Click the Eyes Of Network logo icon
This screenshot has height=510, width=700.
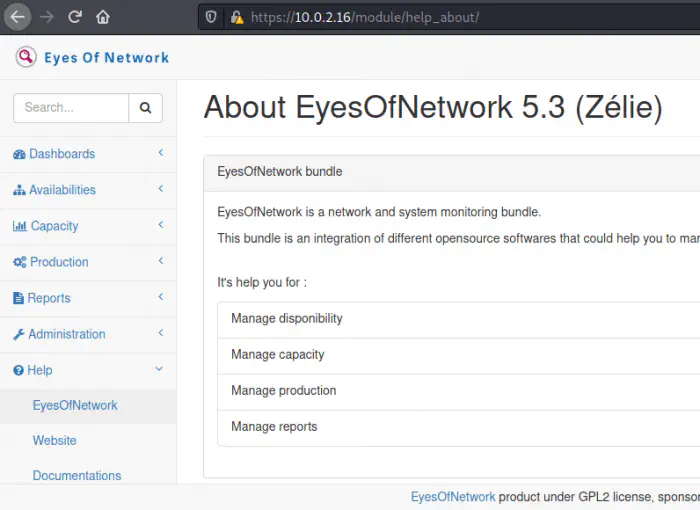point(26,57)
